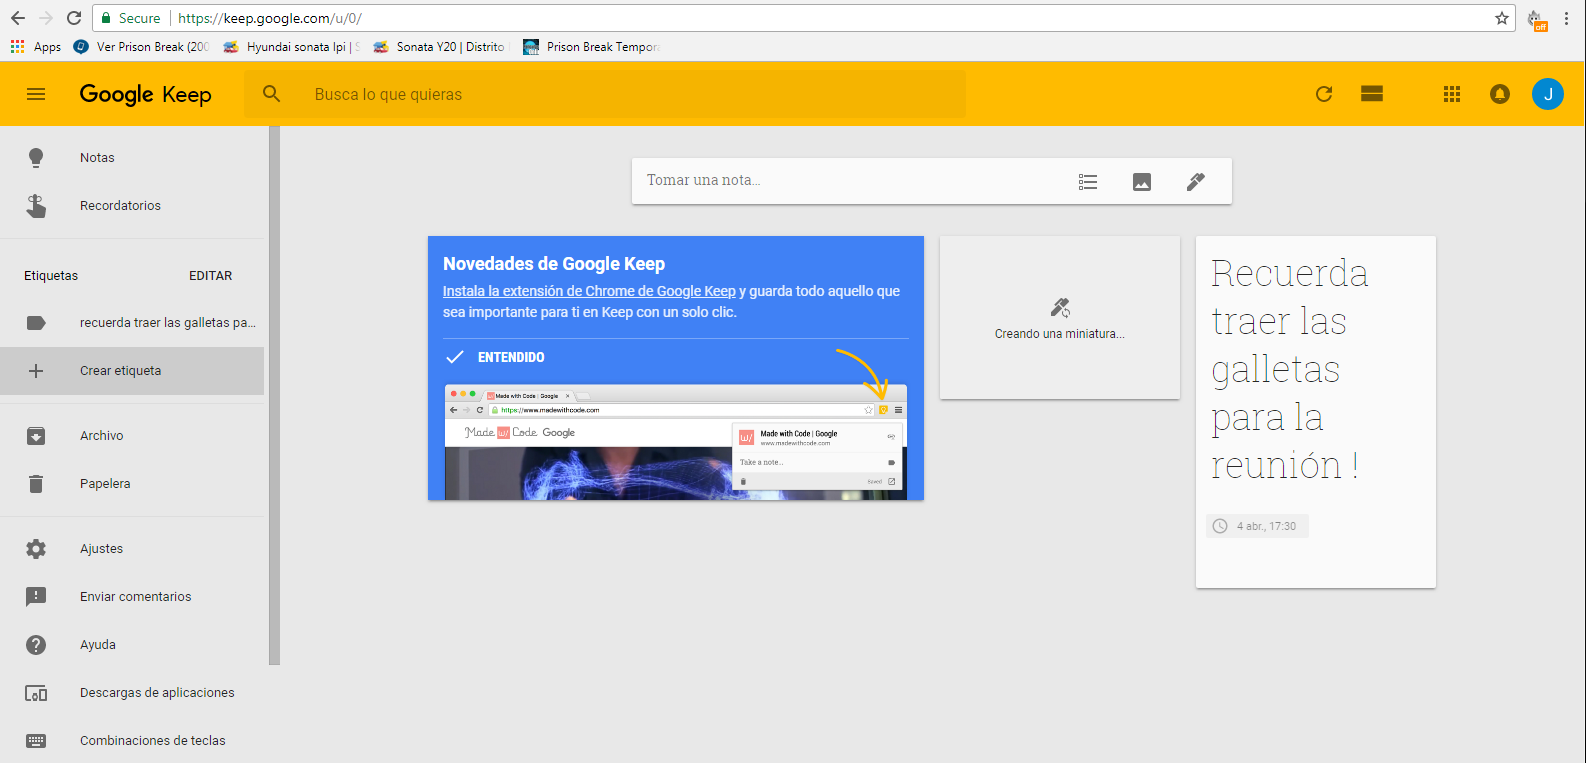Click the checkmark beside ENTENDIDO

(455, 357)
